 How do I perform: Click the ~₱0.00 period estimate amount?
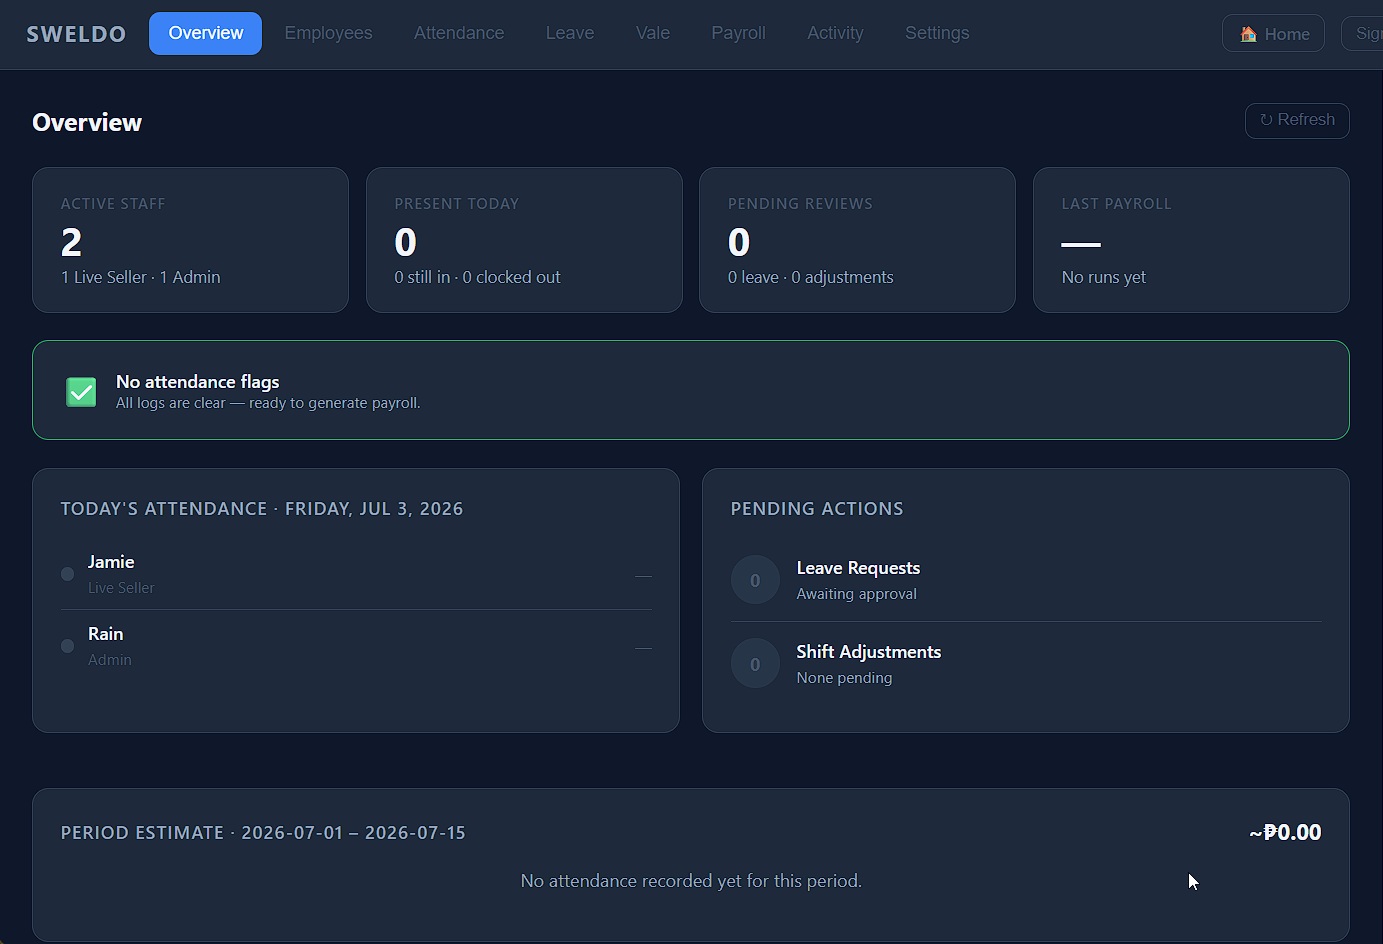click(x=1285, y=832)
